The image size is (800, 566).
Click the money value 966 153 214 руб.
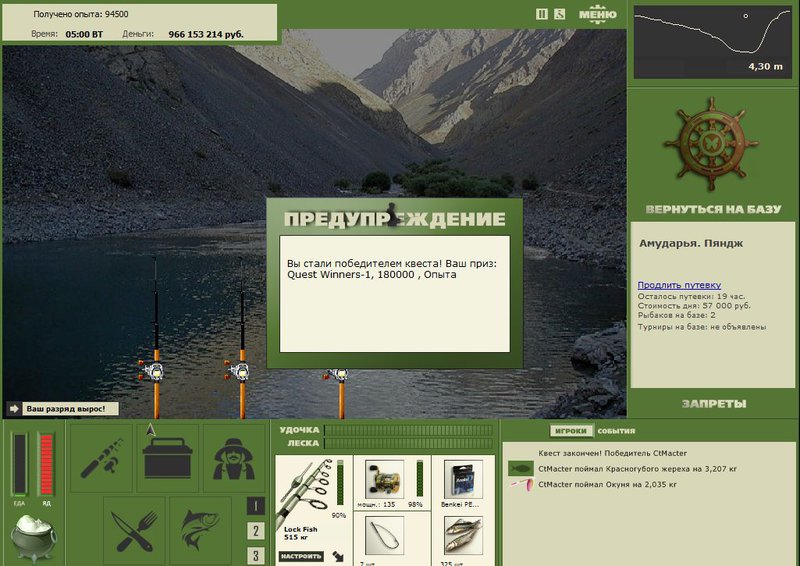pos(206,34)
